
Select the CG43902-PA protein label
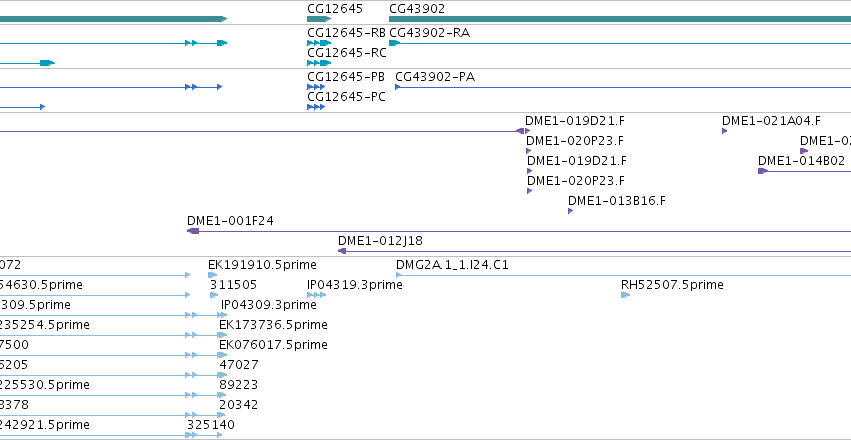point(435,76)
